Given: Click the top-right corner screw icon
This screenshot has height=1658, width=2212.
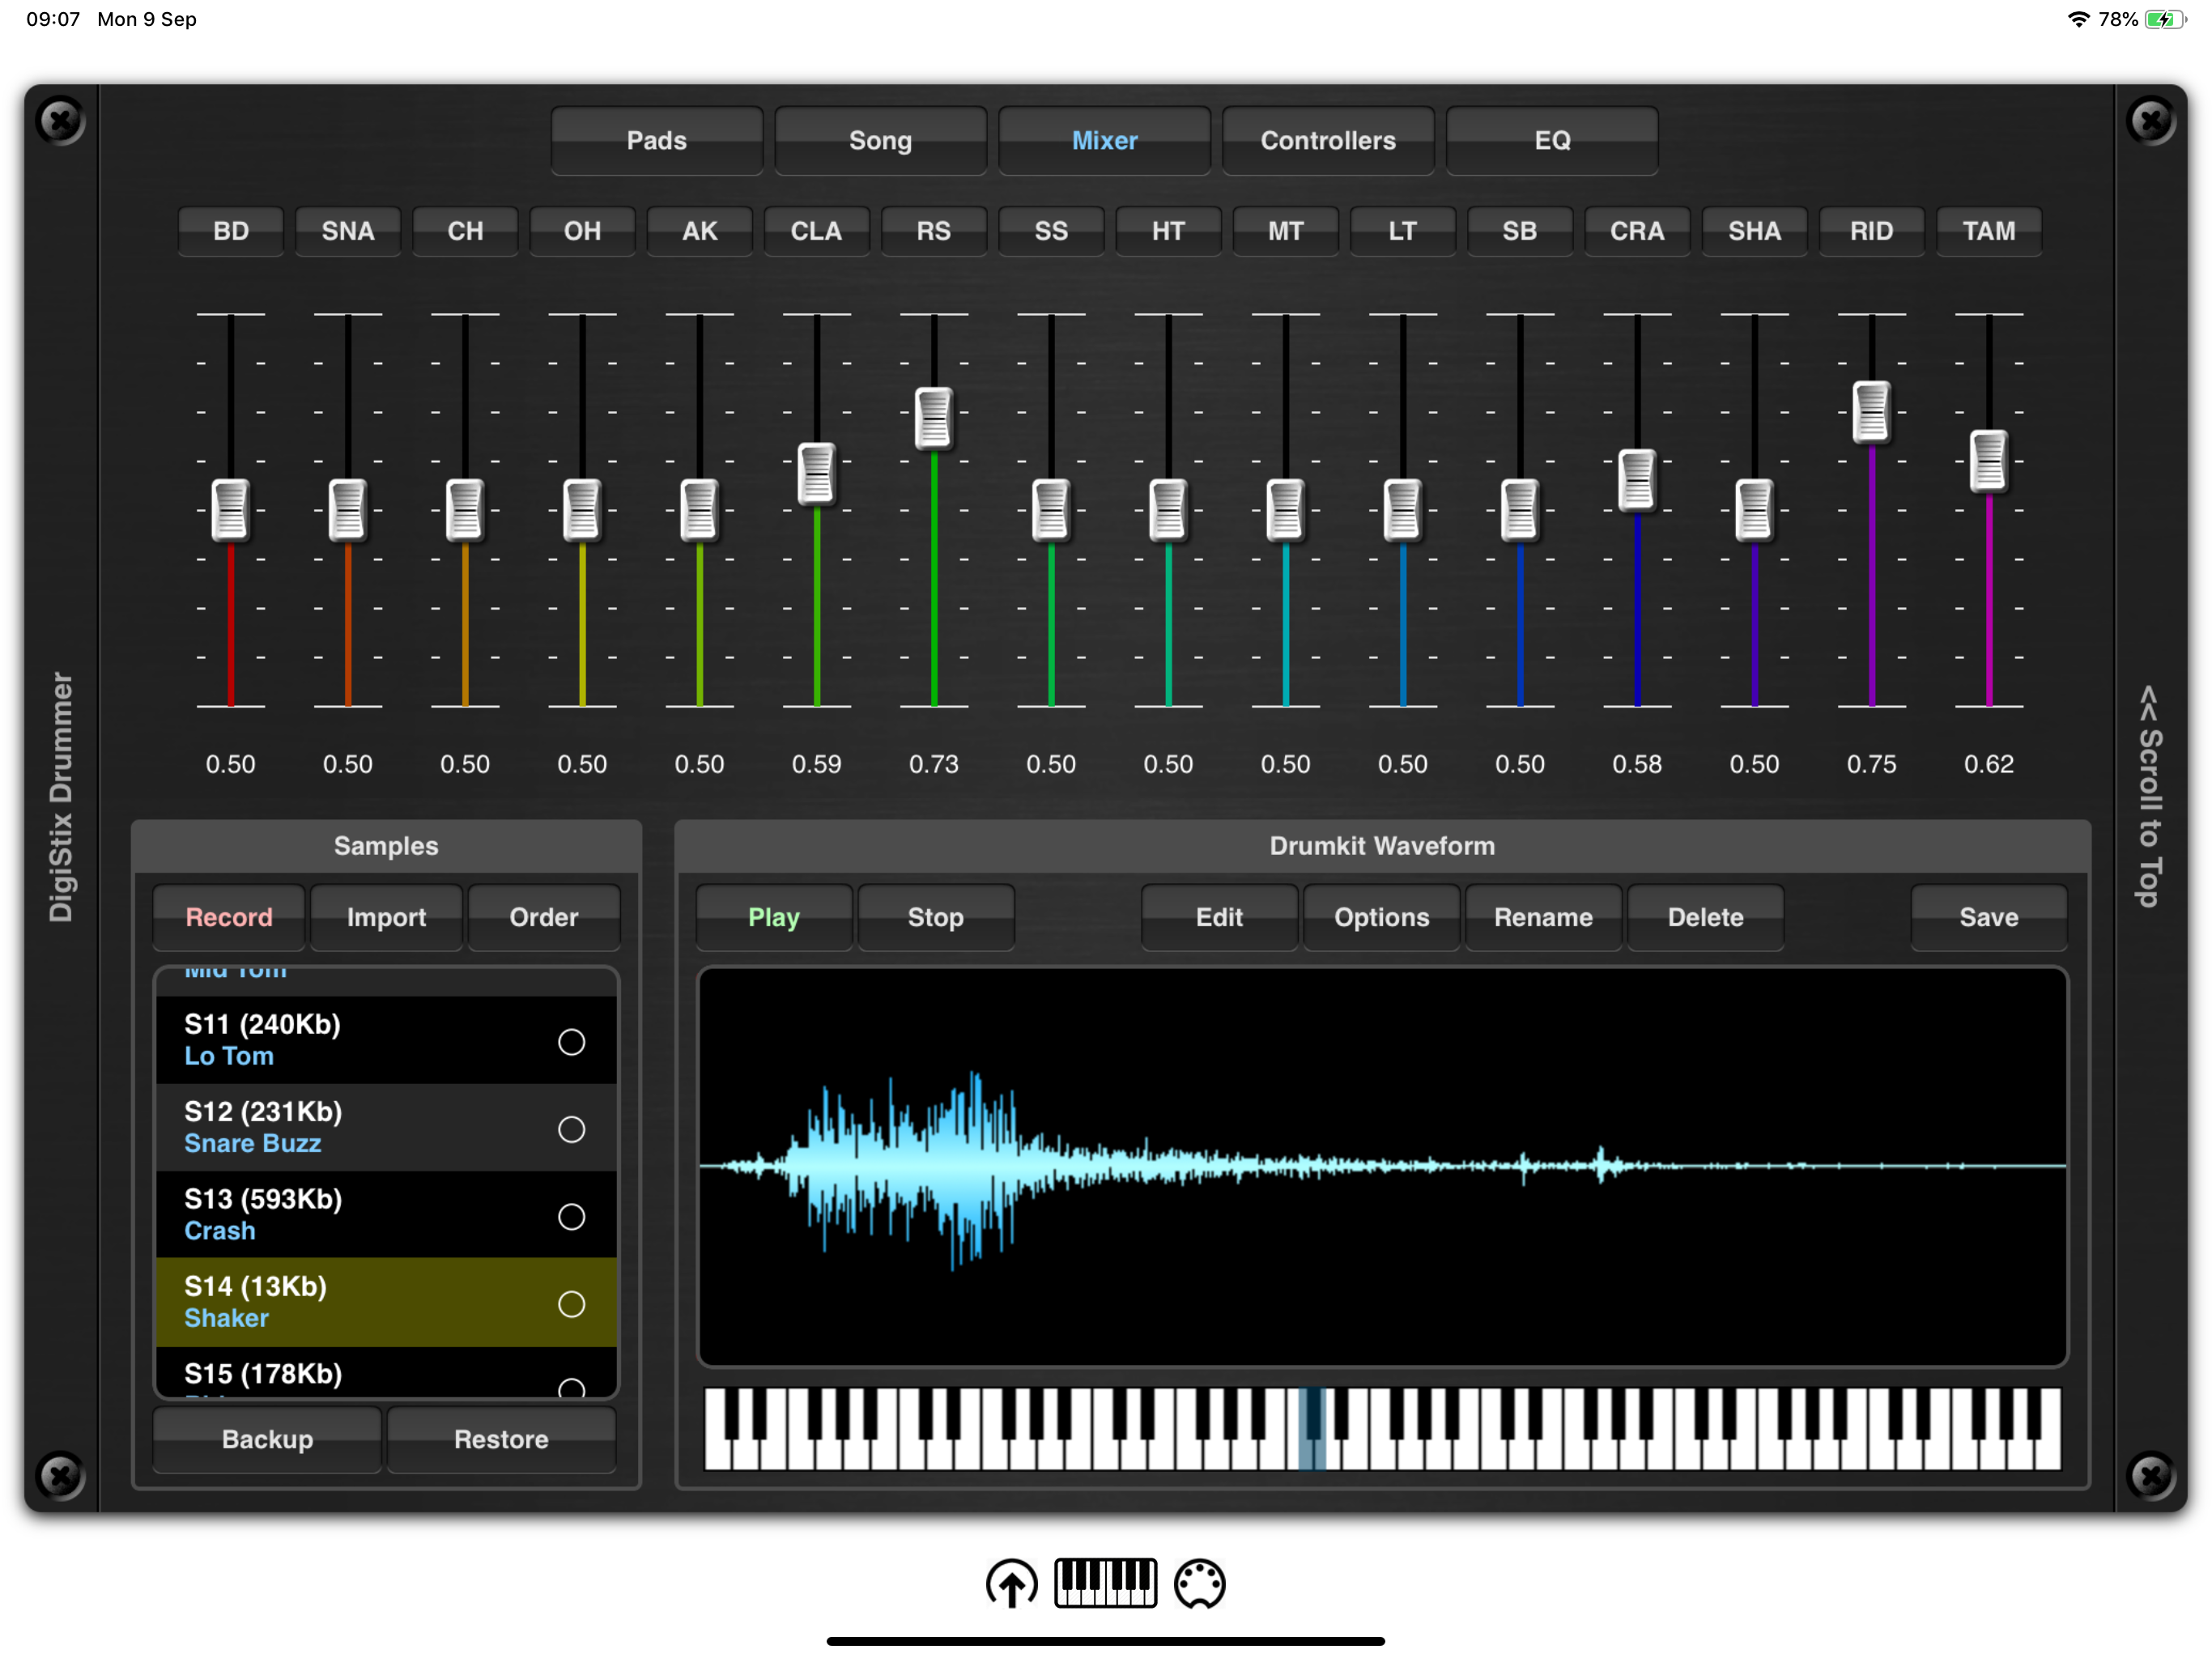Looking at the screenshot, I should (x=2150, y=121).
